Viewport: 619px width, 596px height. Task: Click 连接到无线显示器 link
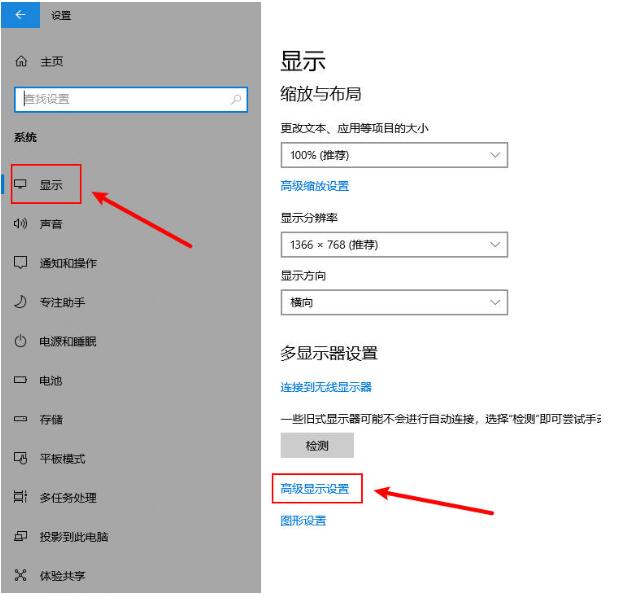(326, 387)
